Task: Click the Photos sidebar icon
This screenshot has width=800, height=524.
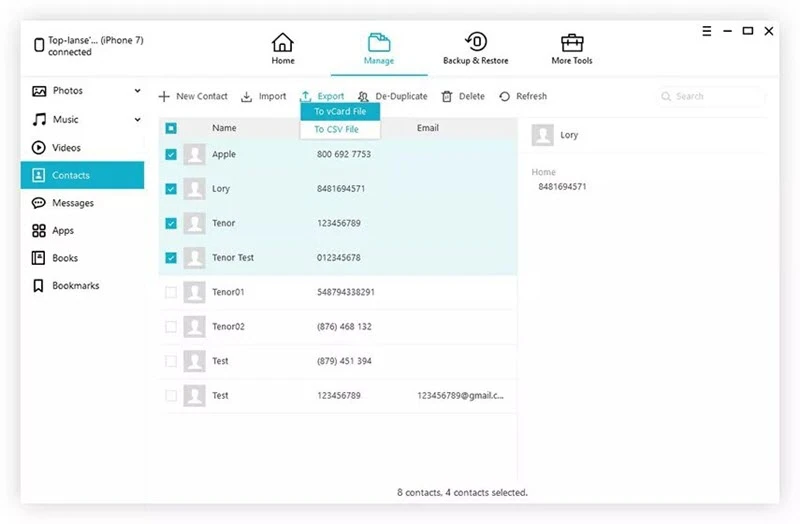Action: point(39,91)
